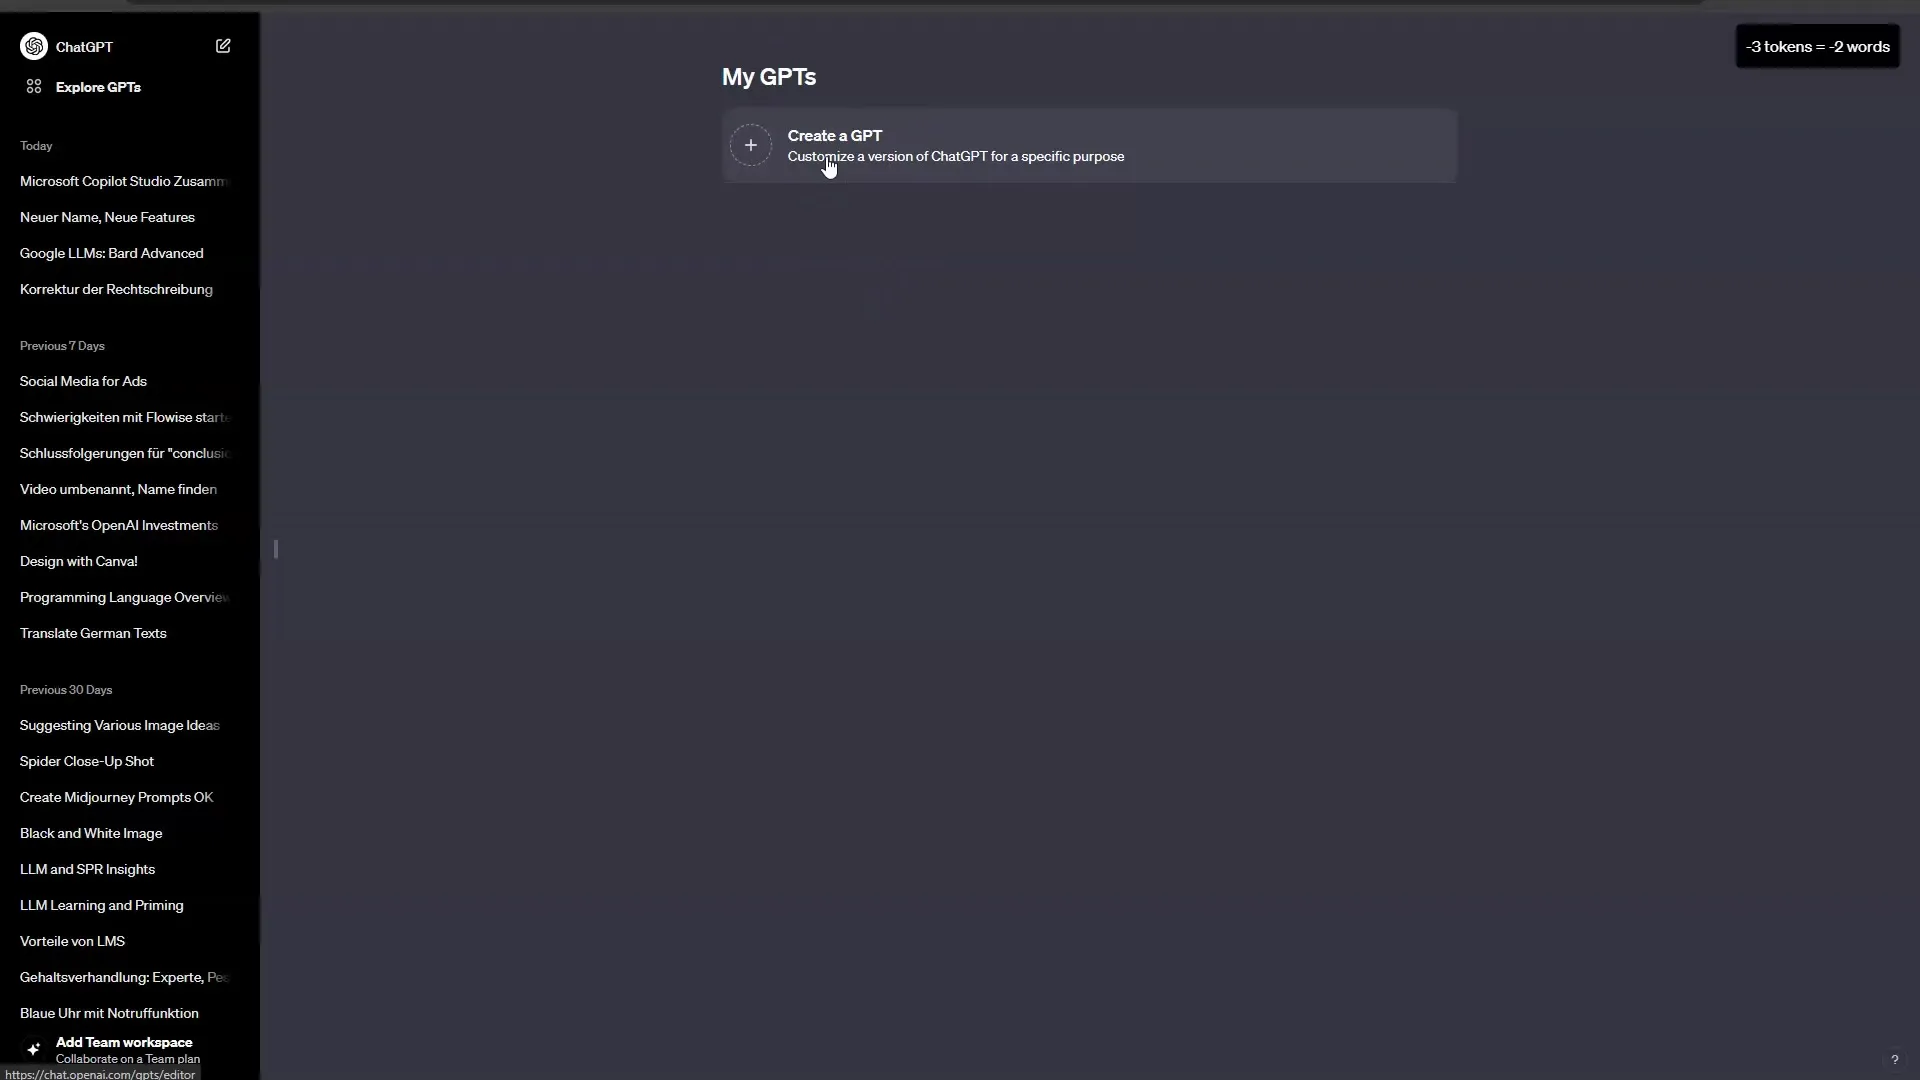
Task: Select the Social Media for Ads chat
Action: pos(83,381)
